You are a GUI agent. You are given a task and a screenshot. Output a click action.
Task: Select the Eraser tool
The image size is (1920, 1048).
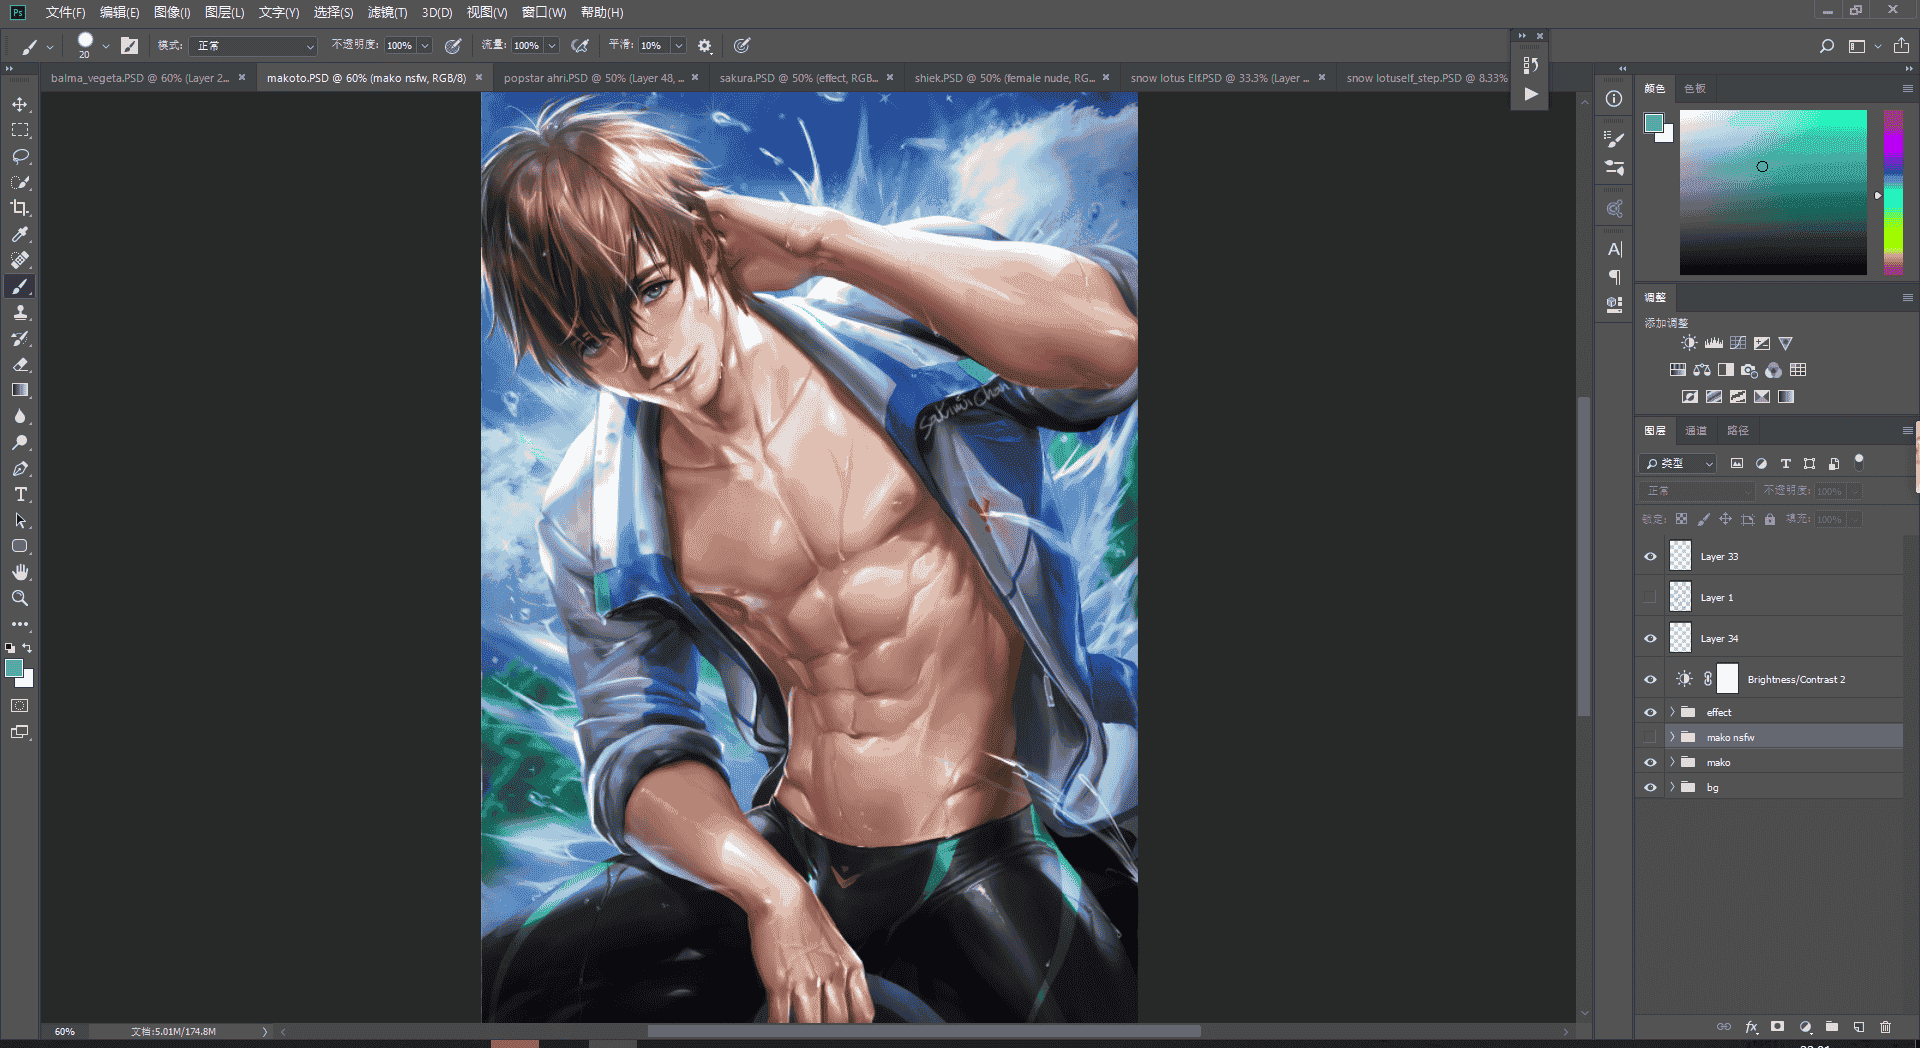pos(20,364)
